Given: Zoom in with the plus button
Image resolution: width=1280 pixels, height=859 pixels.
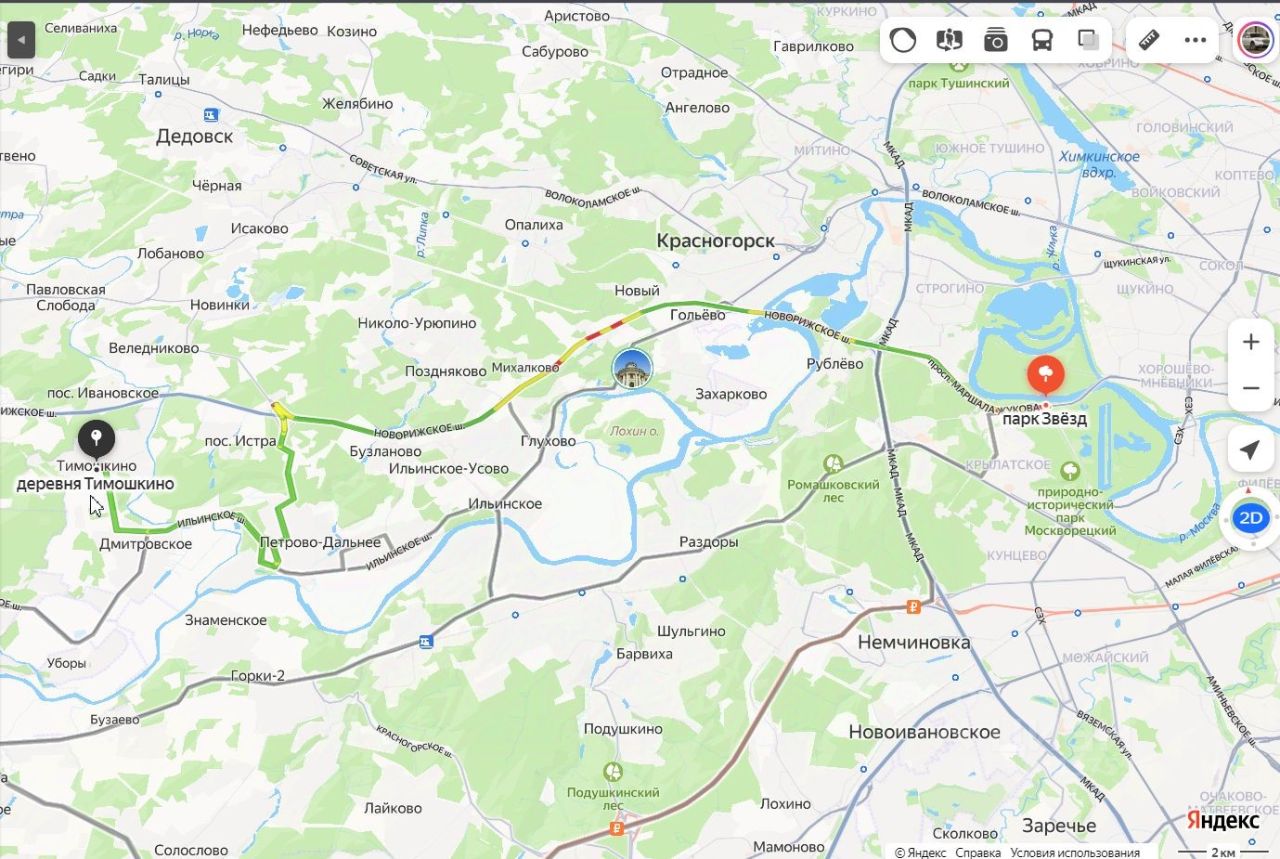Looking at the screenshot, I should [1251, 342].
